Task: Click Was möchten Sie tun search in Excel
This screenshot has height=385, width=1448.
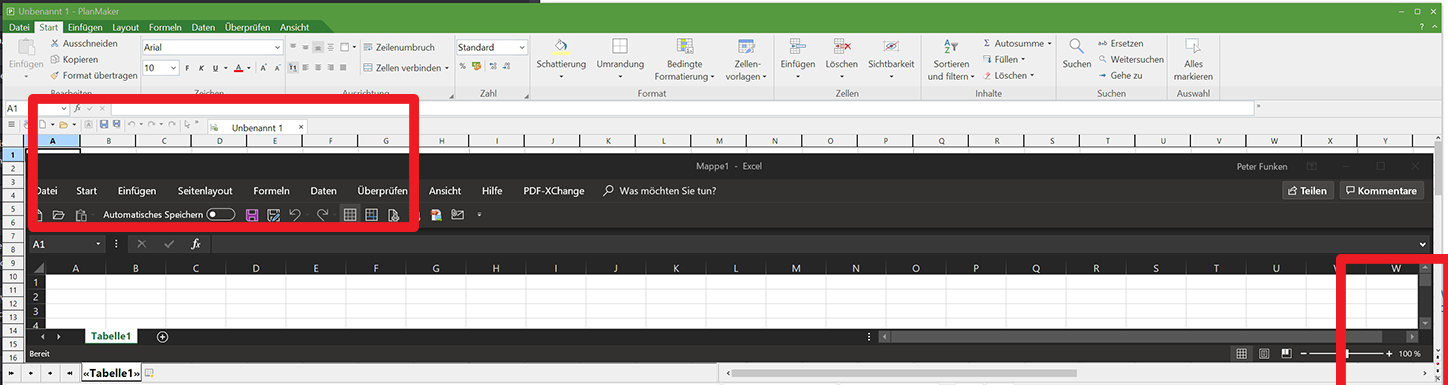Action: point(659,191)
